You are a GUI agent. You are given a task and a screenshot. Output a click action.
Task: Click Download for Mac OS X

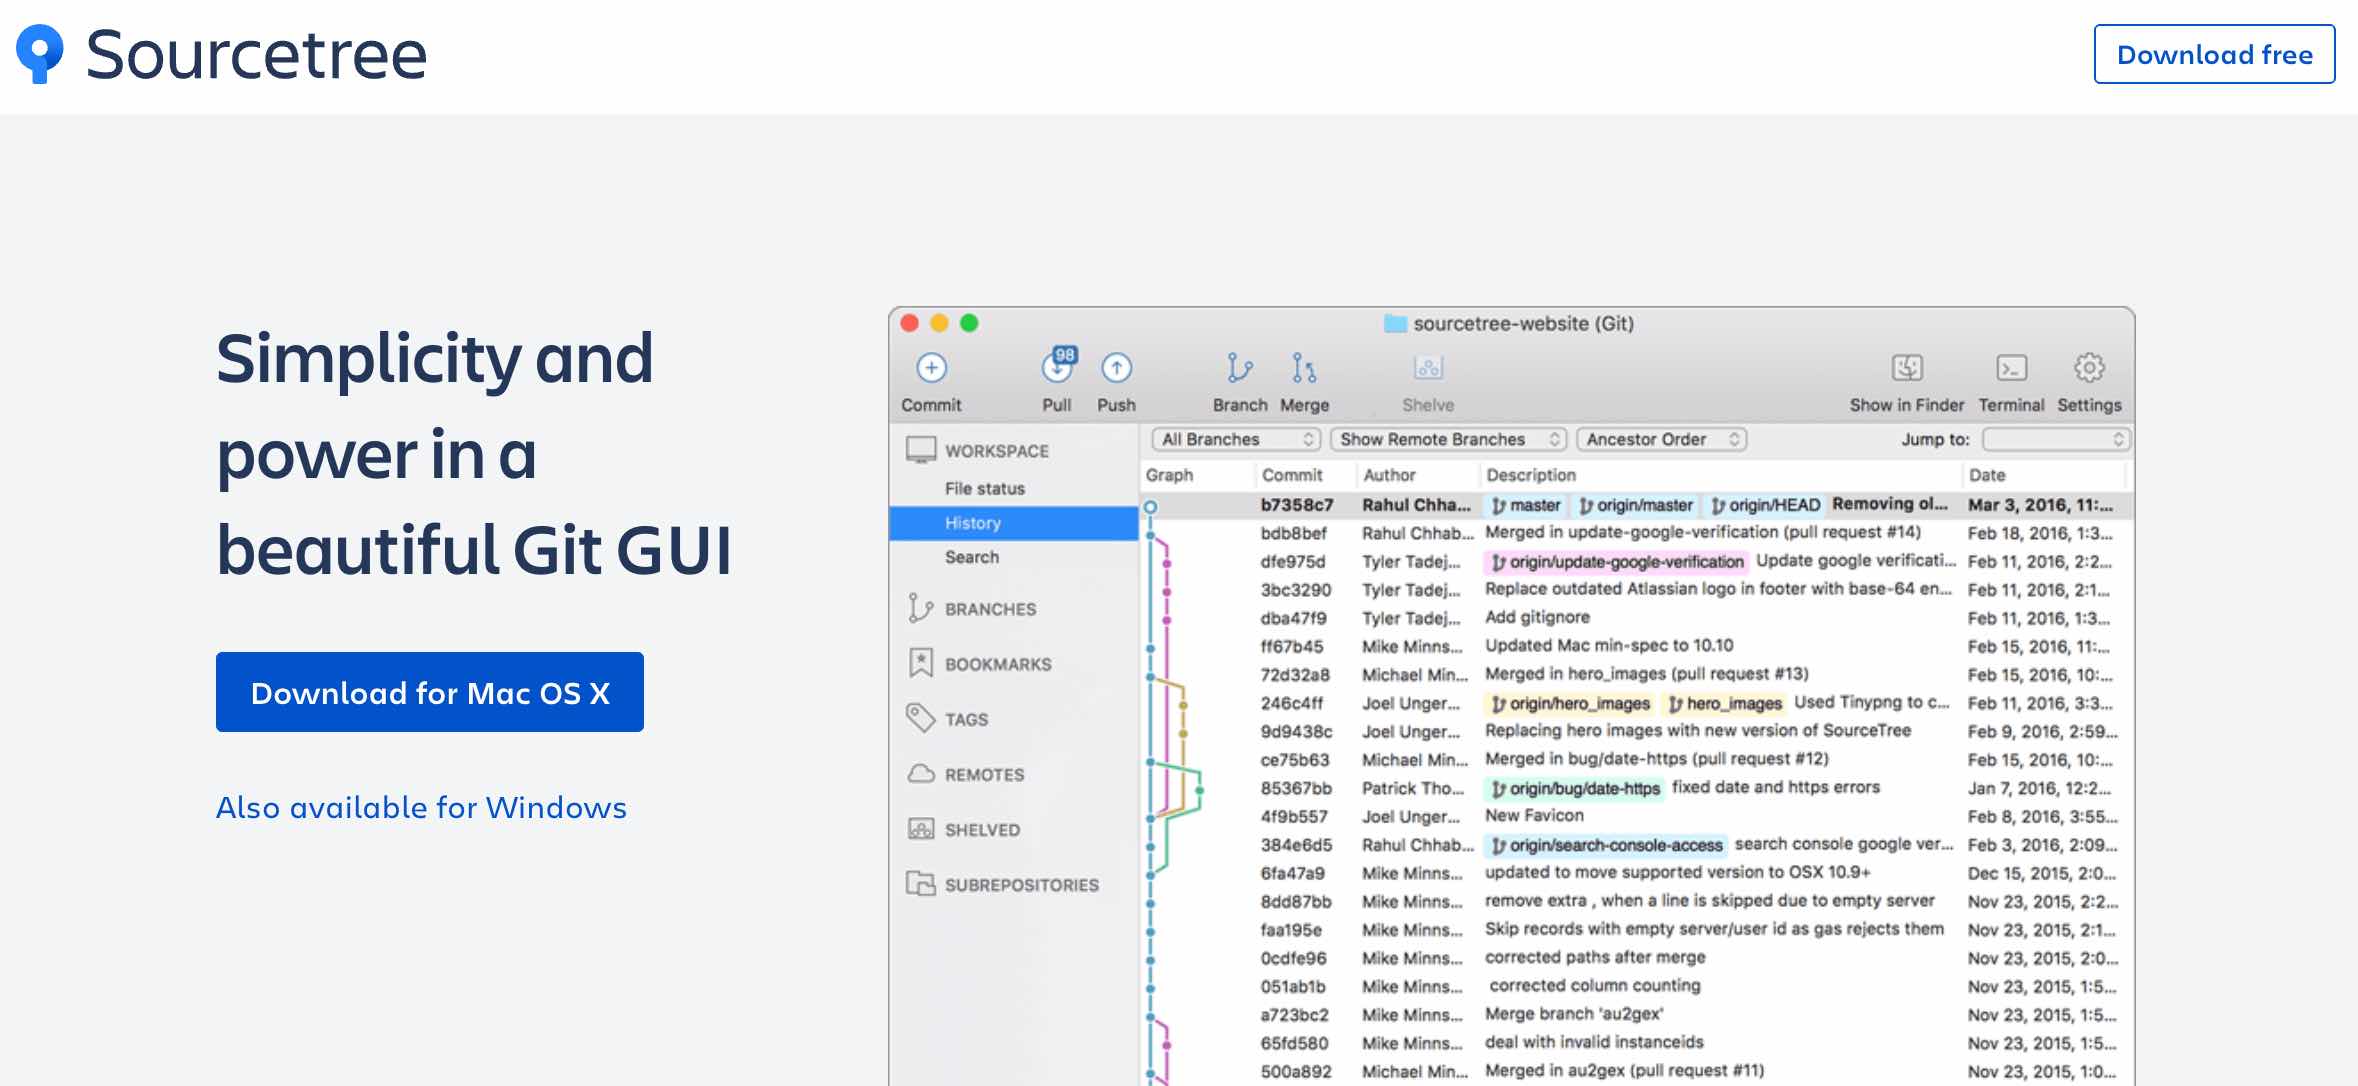point(430,692)
